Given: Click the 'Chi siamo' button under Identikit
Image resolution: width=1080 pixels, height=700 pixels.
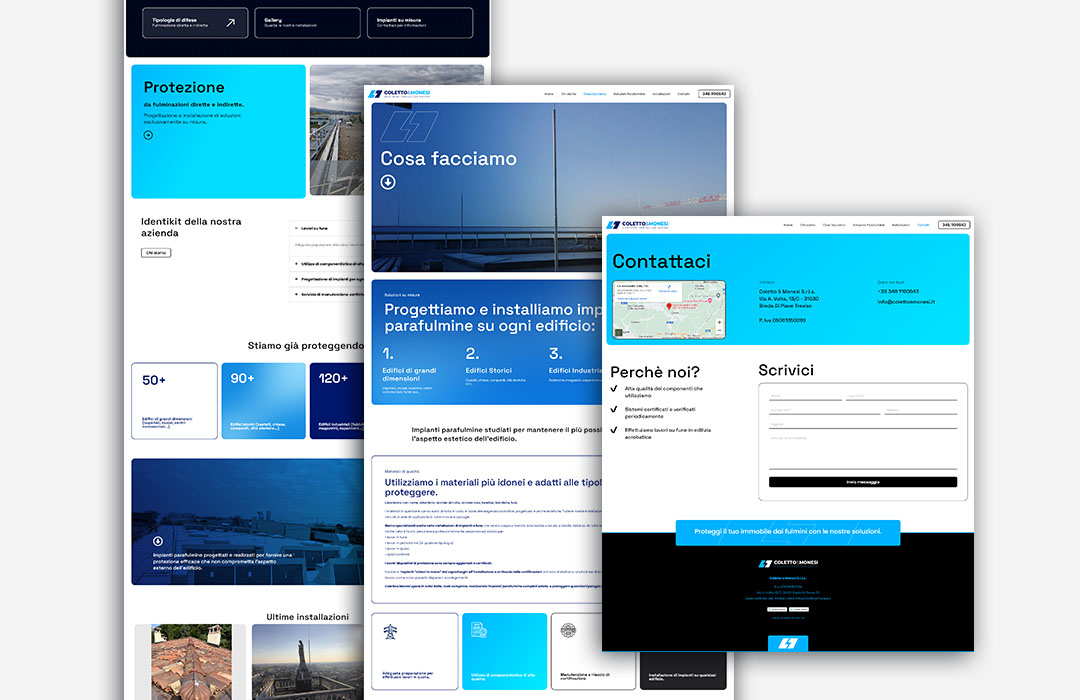Looking at the screenshot, I should (155, 253).
